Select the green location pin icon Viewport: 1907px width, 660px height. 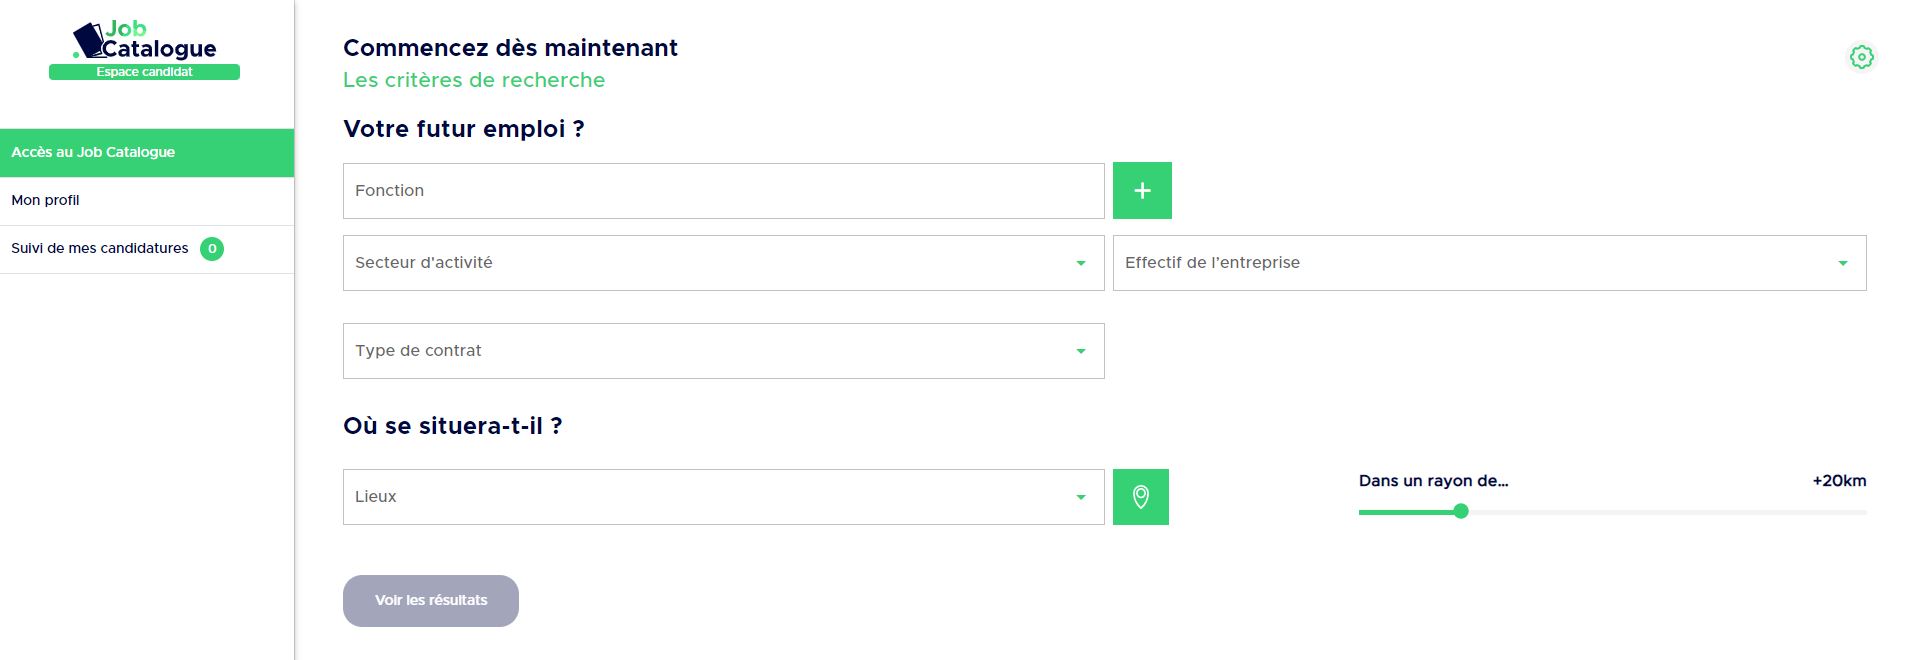point(1140,497)
